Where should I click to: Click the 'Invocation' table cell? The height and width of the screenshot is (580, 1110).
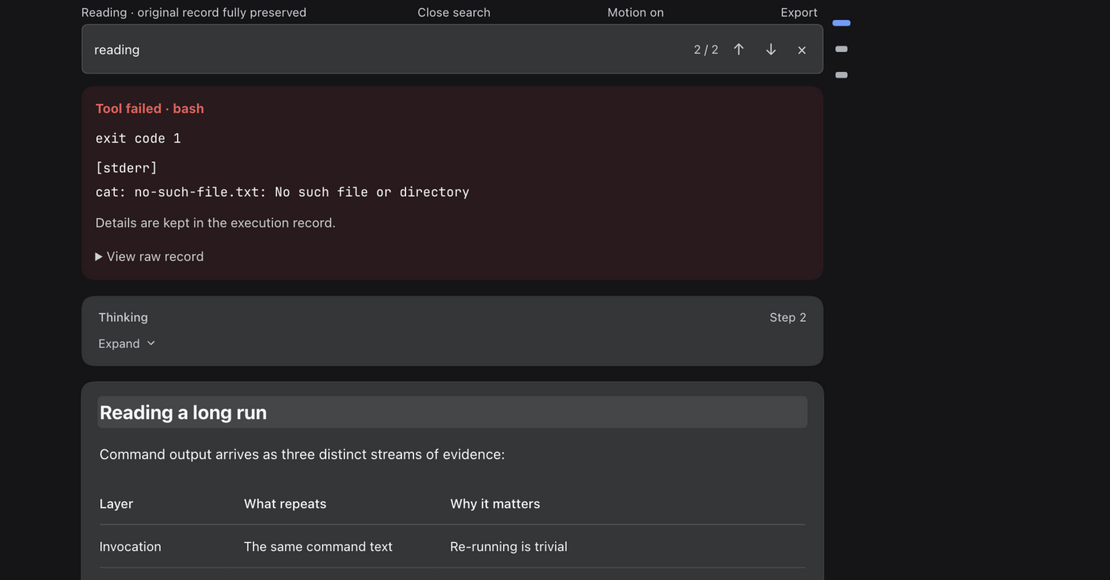coord(130,547)
